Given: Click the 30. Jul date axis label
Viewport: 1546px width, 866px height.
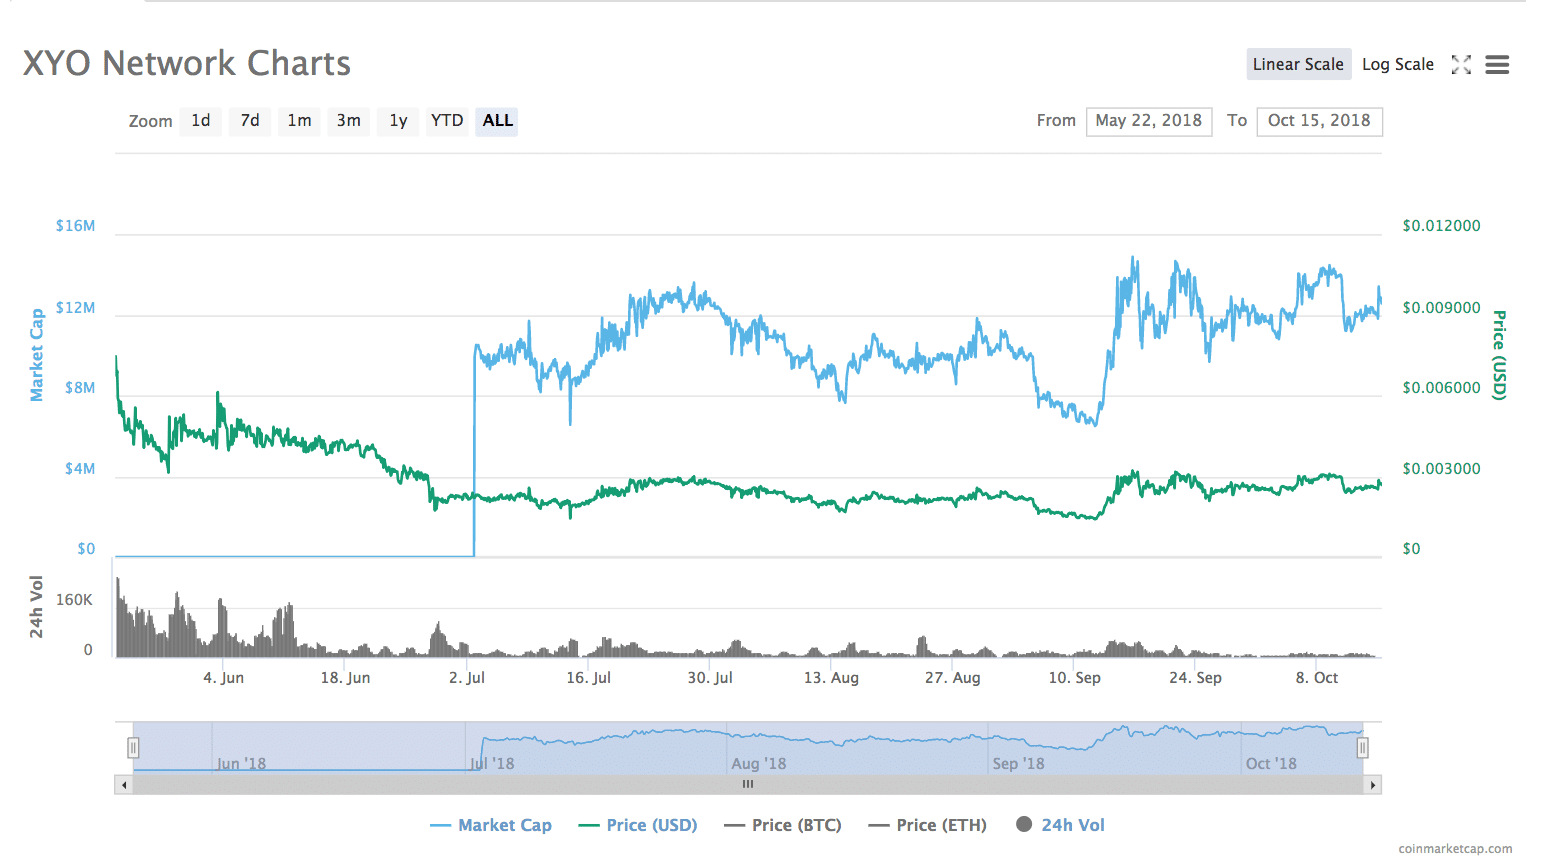Looking at the screenshot, I should 710,678.
